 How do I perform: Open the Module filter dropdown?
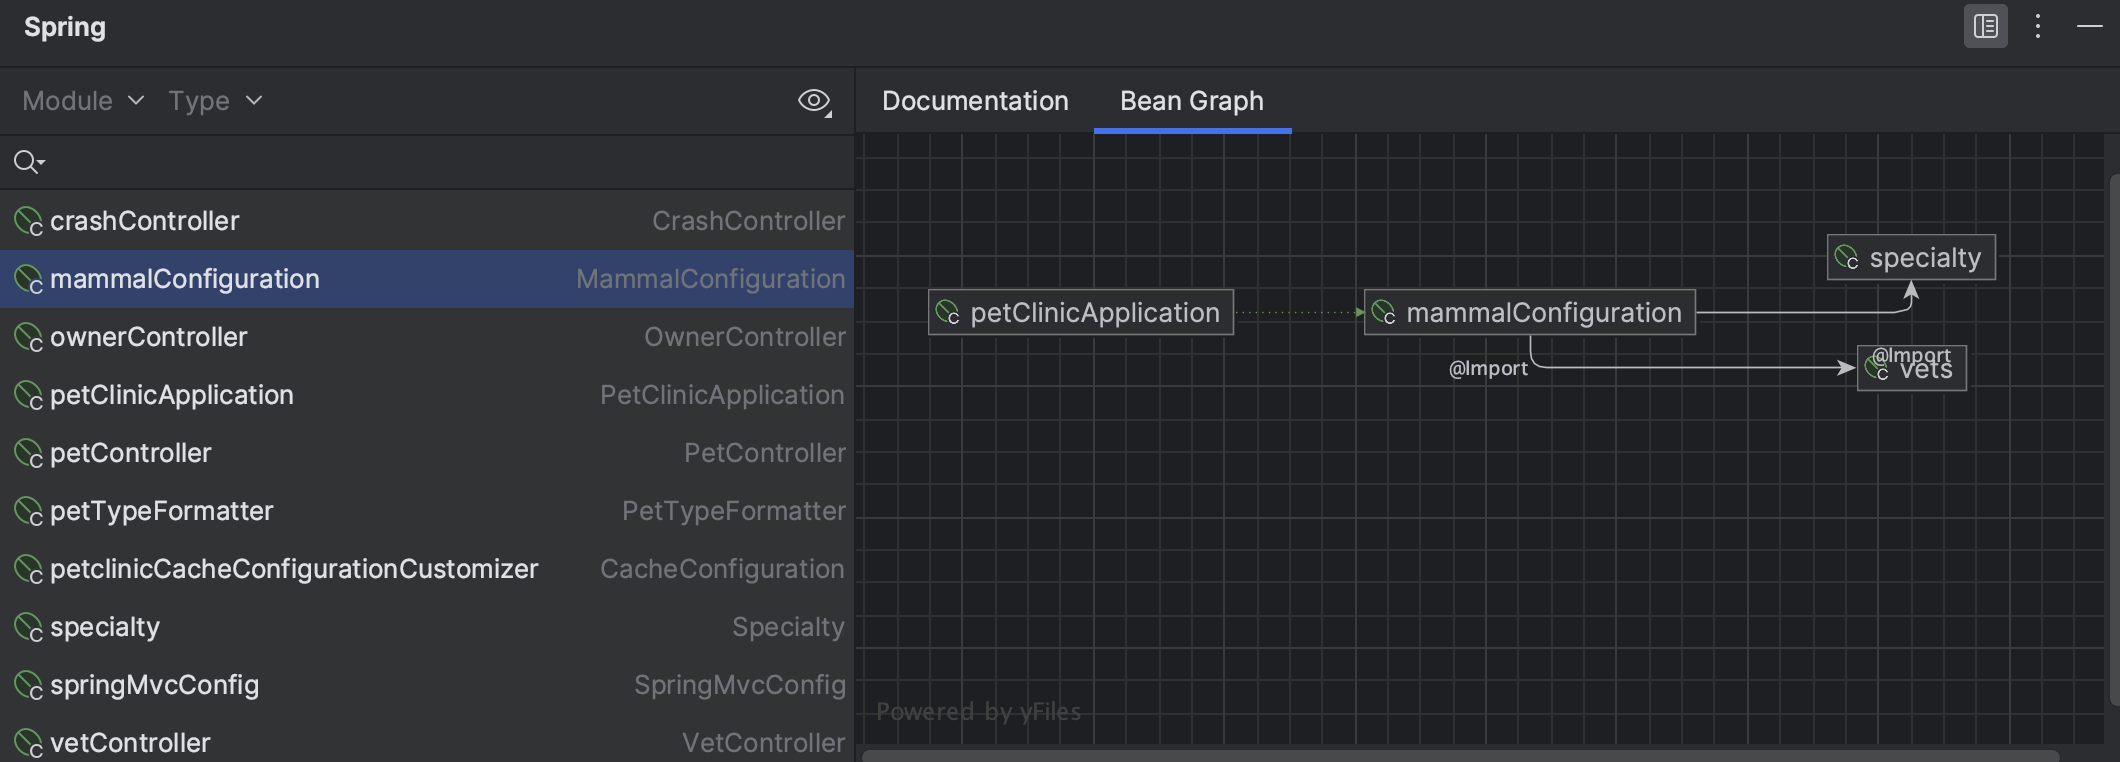pyautogui.click(x=83, y=101)
